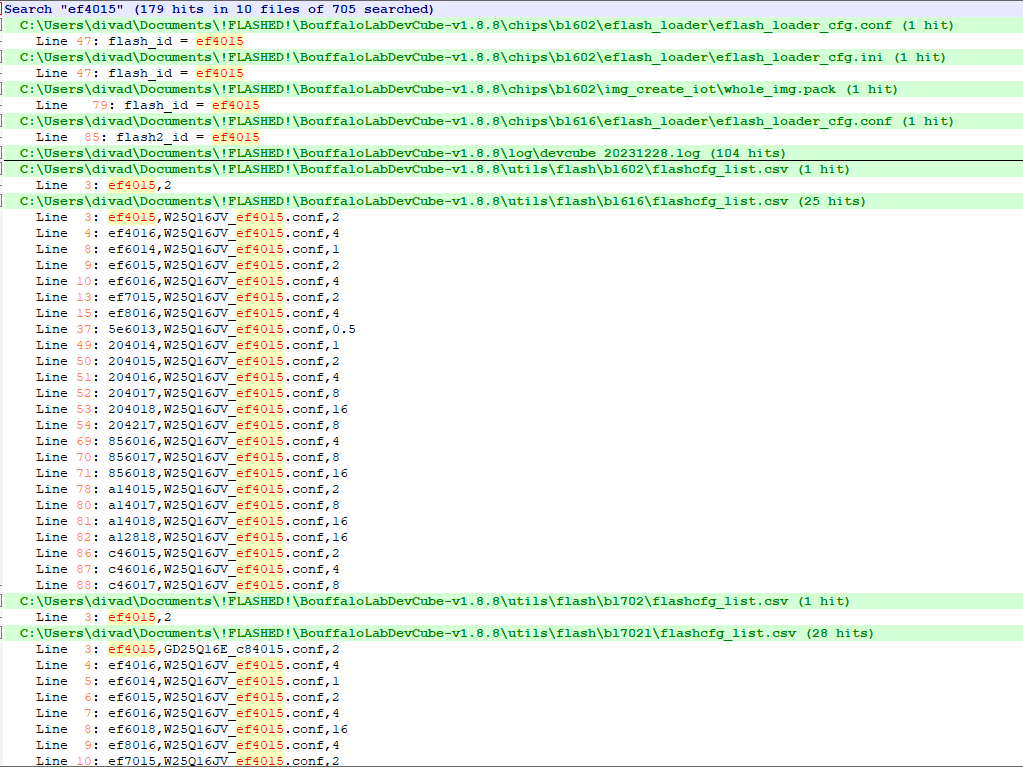Open Line 47 hit under eflash_loader_cfg.ini

tap(140, 73)
